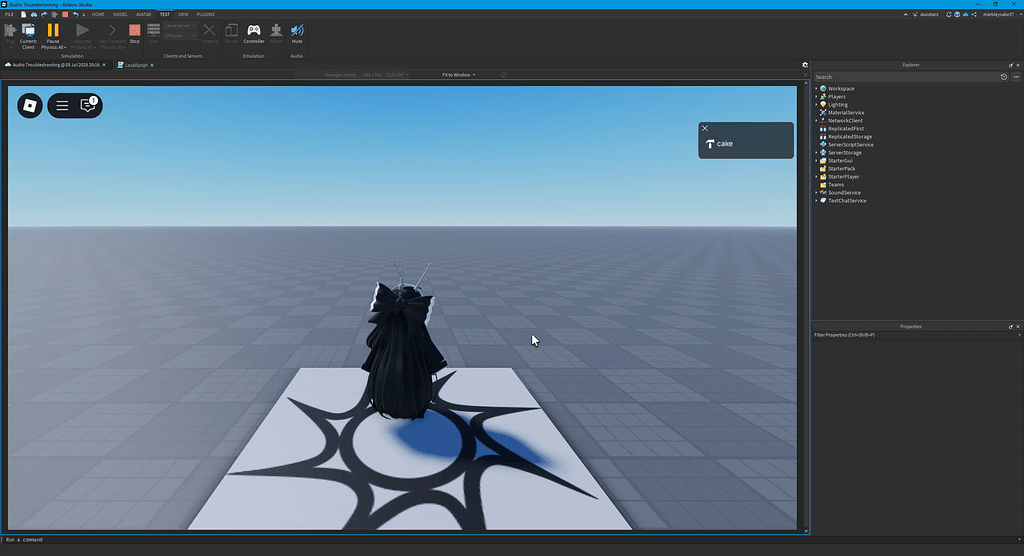Select ReplicatedStorage in Explorer

coord(849,137)
